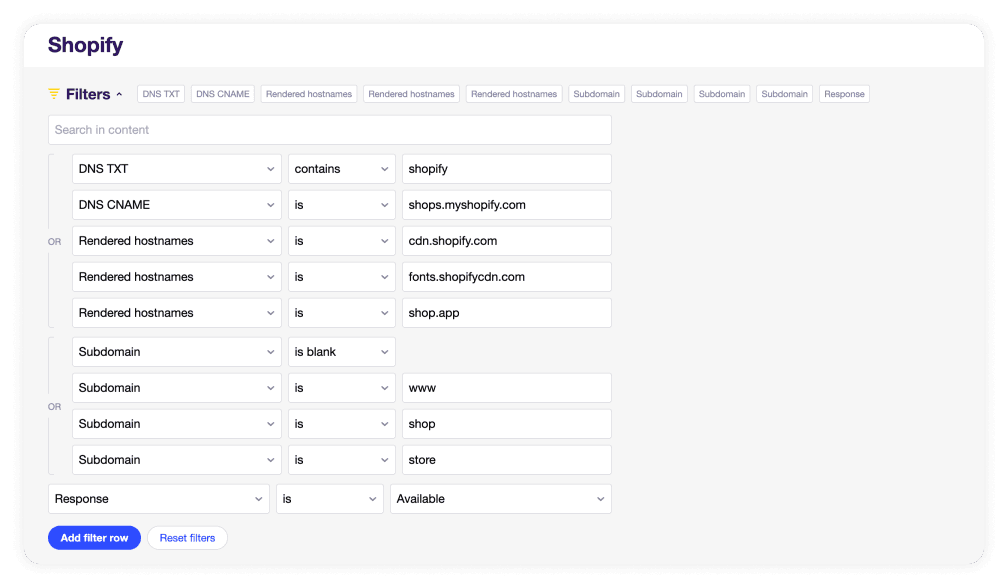Edit the shopify value field
The width and height of the screenshot is (1008, 588).
coord(507,169)
